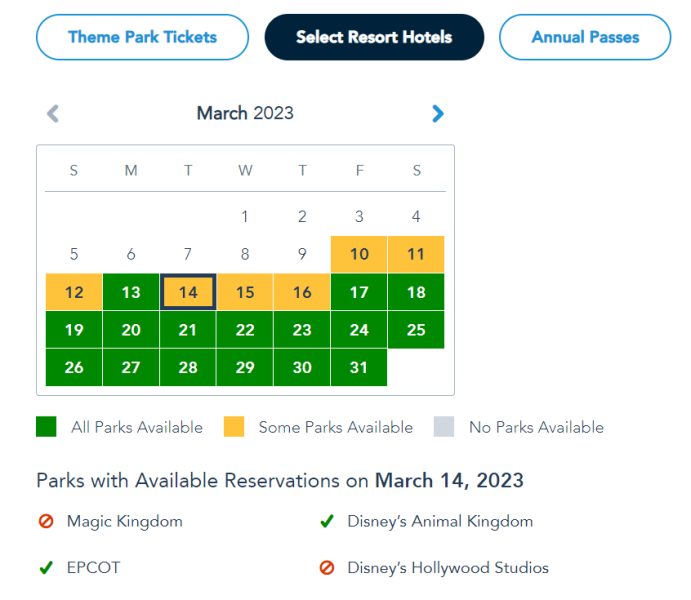Select March 12 date cell
Image resolution: width=691 pixels, height=600 pixels.
tap(74, 292)
